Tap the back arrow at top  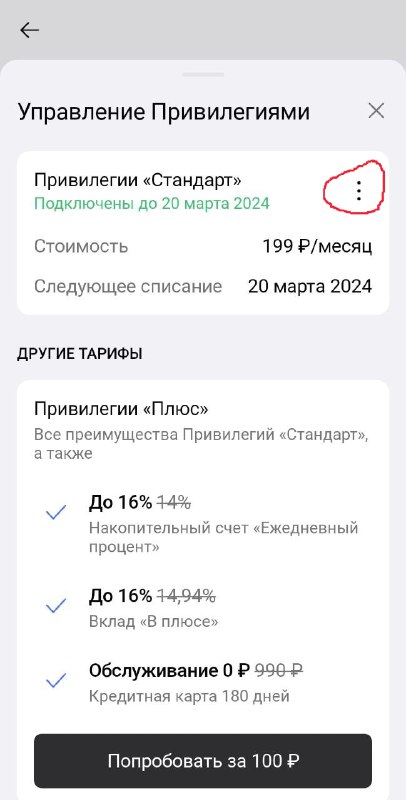[x=29, y=31]
